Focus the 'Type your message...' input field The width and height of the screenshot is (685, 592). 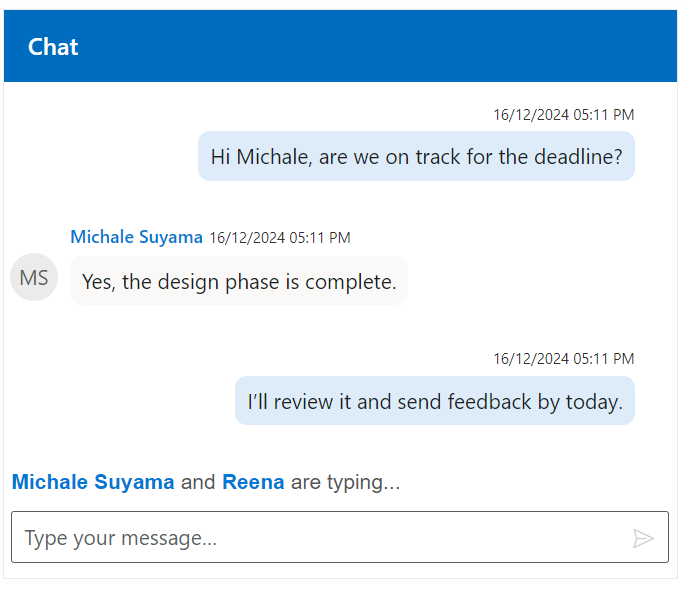coord(320,538)
